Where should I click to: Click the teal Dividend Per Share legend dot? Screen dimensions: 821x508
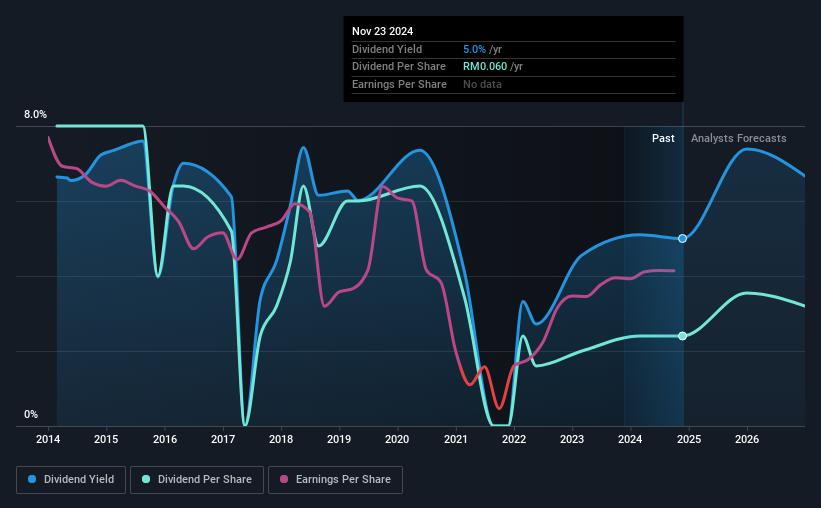point(146,479)
